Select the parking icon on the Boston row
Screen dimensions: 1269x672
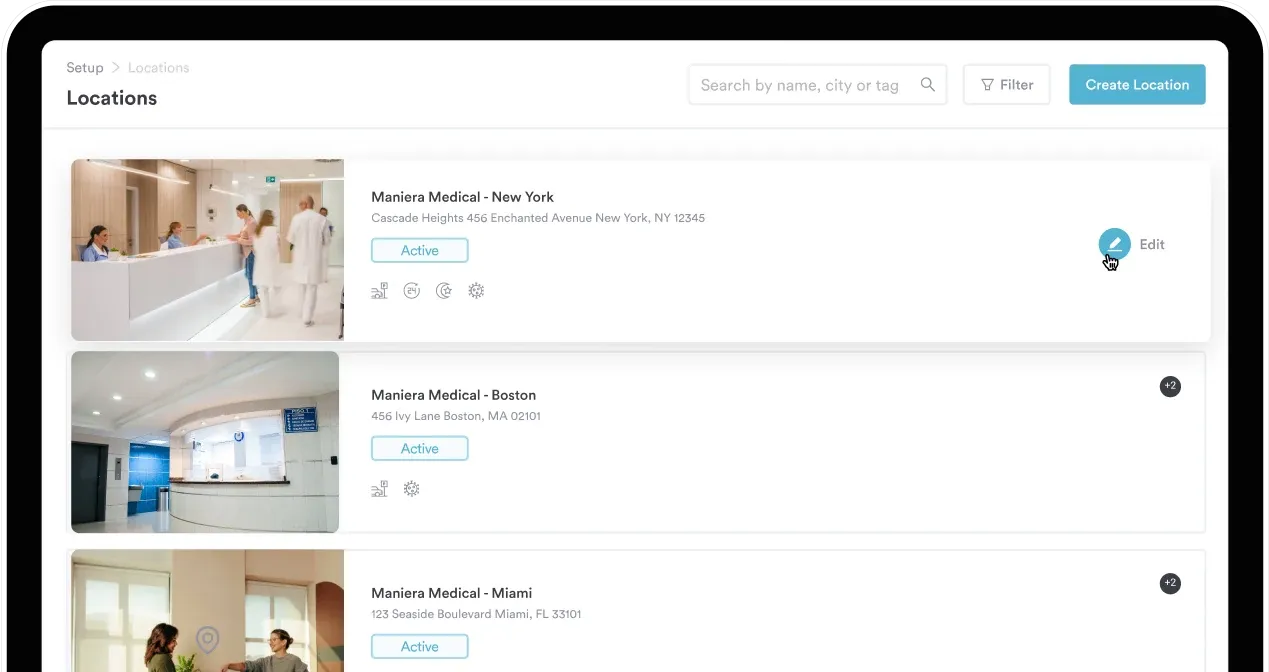pos(380,488)
